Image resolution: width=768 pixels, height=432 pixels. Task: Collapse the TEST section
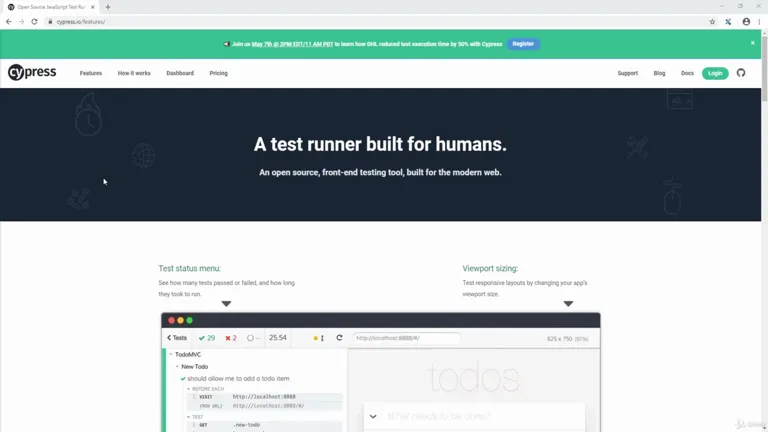(189, 417)
